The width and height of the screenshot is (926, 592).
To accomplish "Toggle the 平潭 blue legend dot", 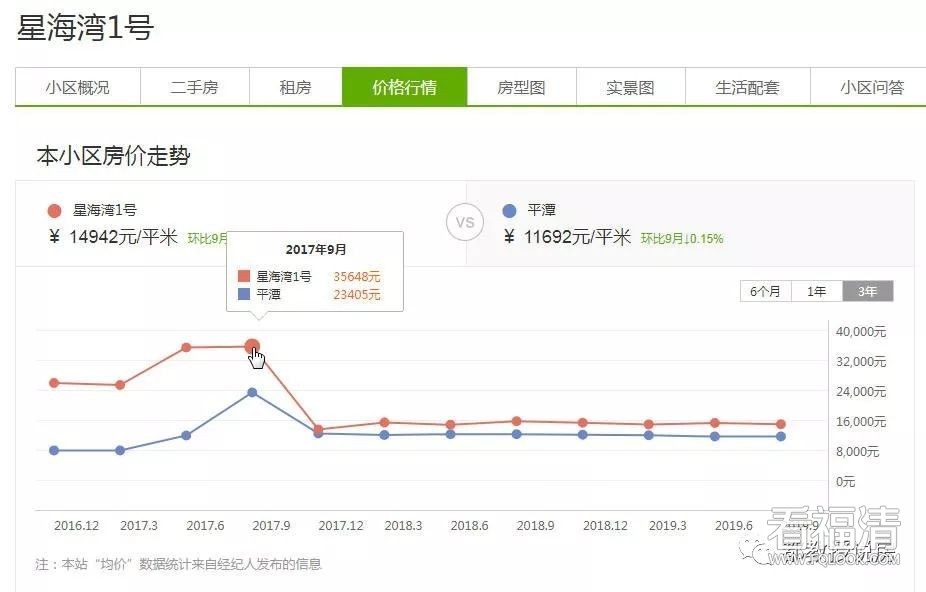I will pos(509,211).
